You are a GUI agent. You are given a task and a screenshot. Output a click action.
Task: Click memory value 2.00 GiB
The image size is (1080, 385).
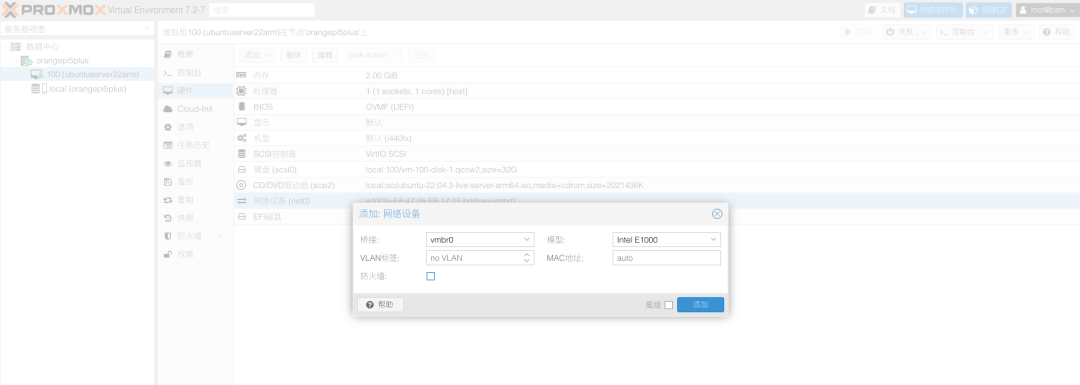(381, 75)
